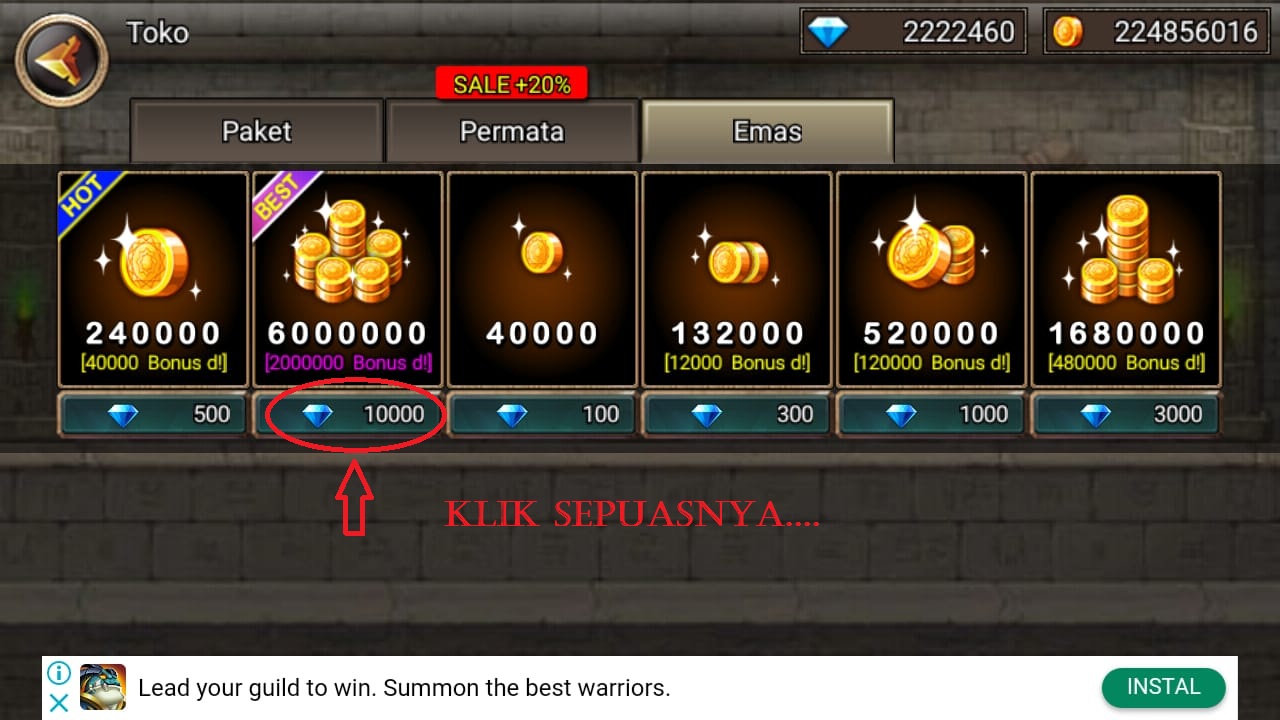1280x720 pixels.
Task: Close the ad with the X icon
Action: coord(59,703)
